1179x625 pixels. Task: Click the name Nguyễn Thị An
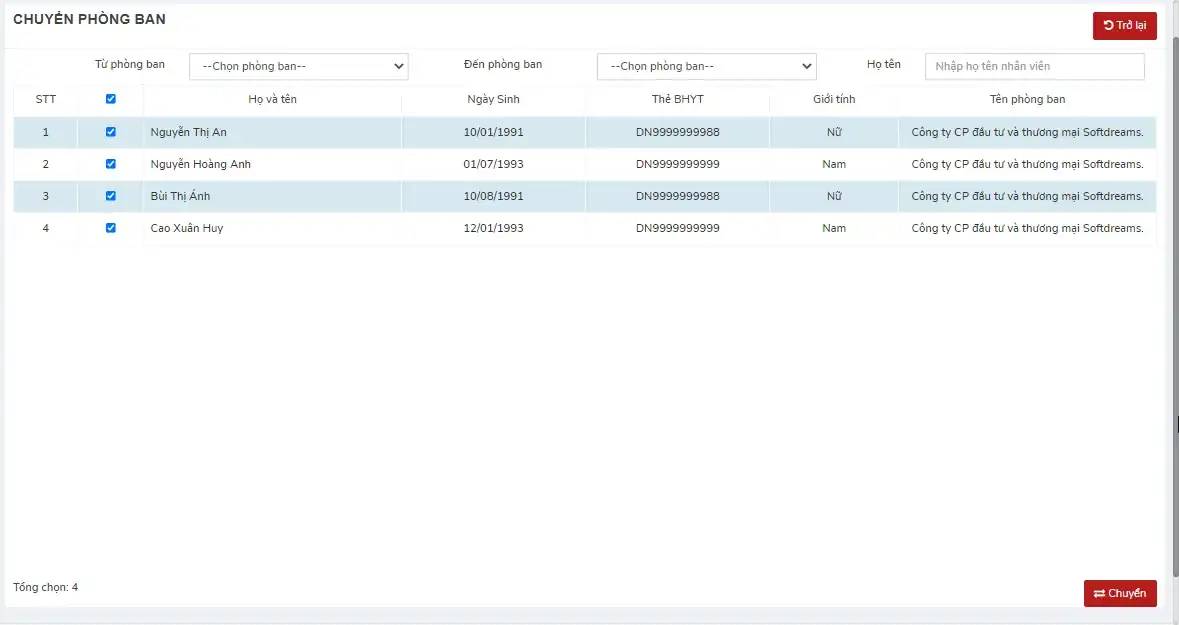(x=188, y=132)
